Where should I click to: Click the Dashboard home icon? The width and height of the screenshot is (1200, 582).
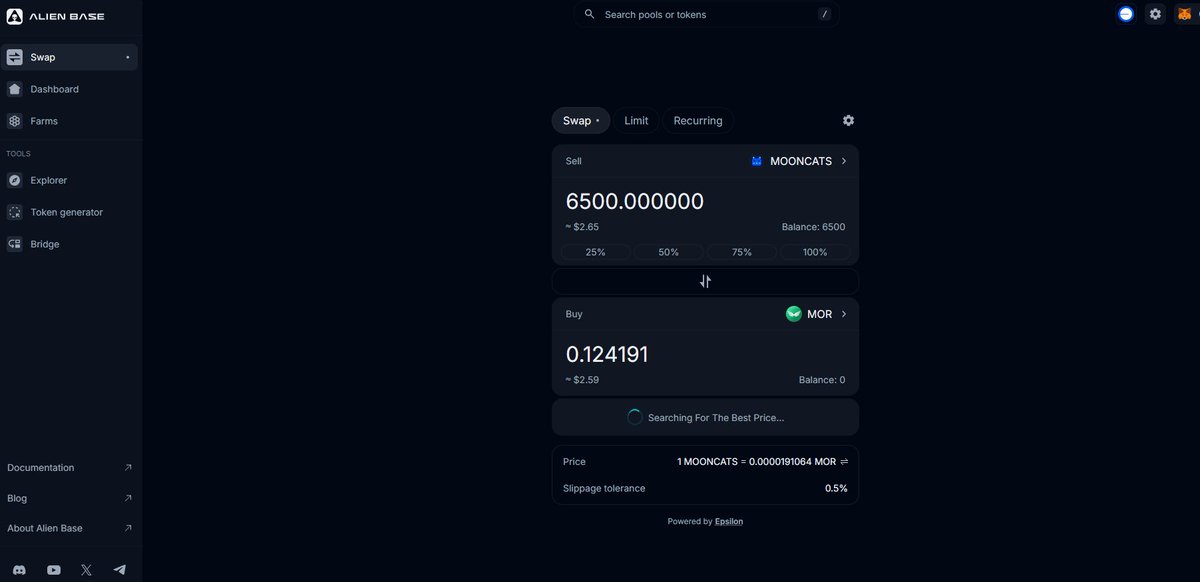pos(14,89)
